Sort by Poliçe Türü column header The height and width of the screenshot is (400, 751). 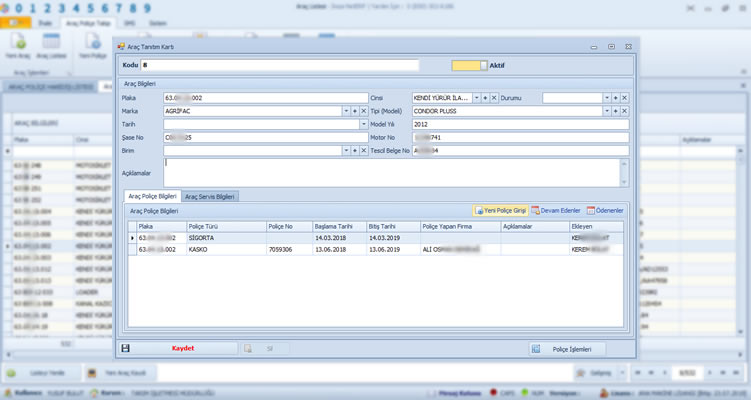pyautogui.click(x=226, y=227)
